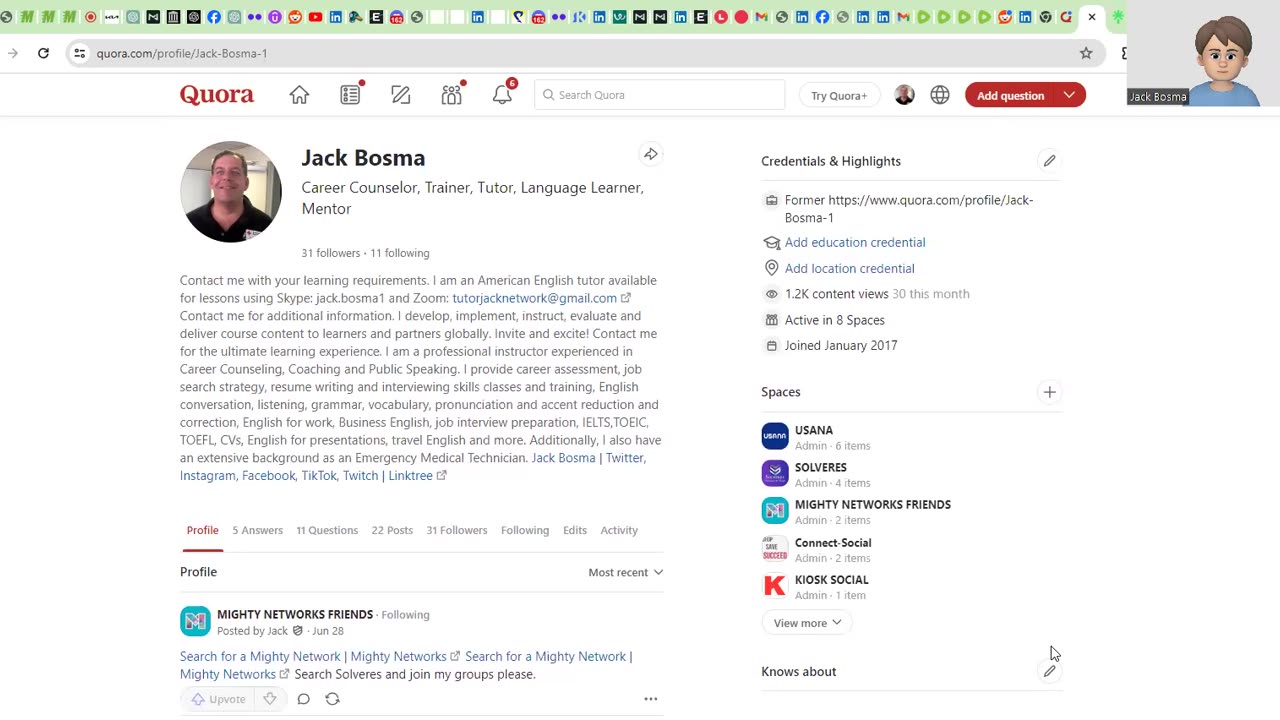The width and height of the screenshot is (1280, 720).
Task: Open site information icon in address bar
Action: [x=80, y=53]
